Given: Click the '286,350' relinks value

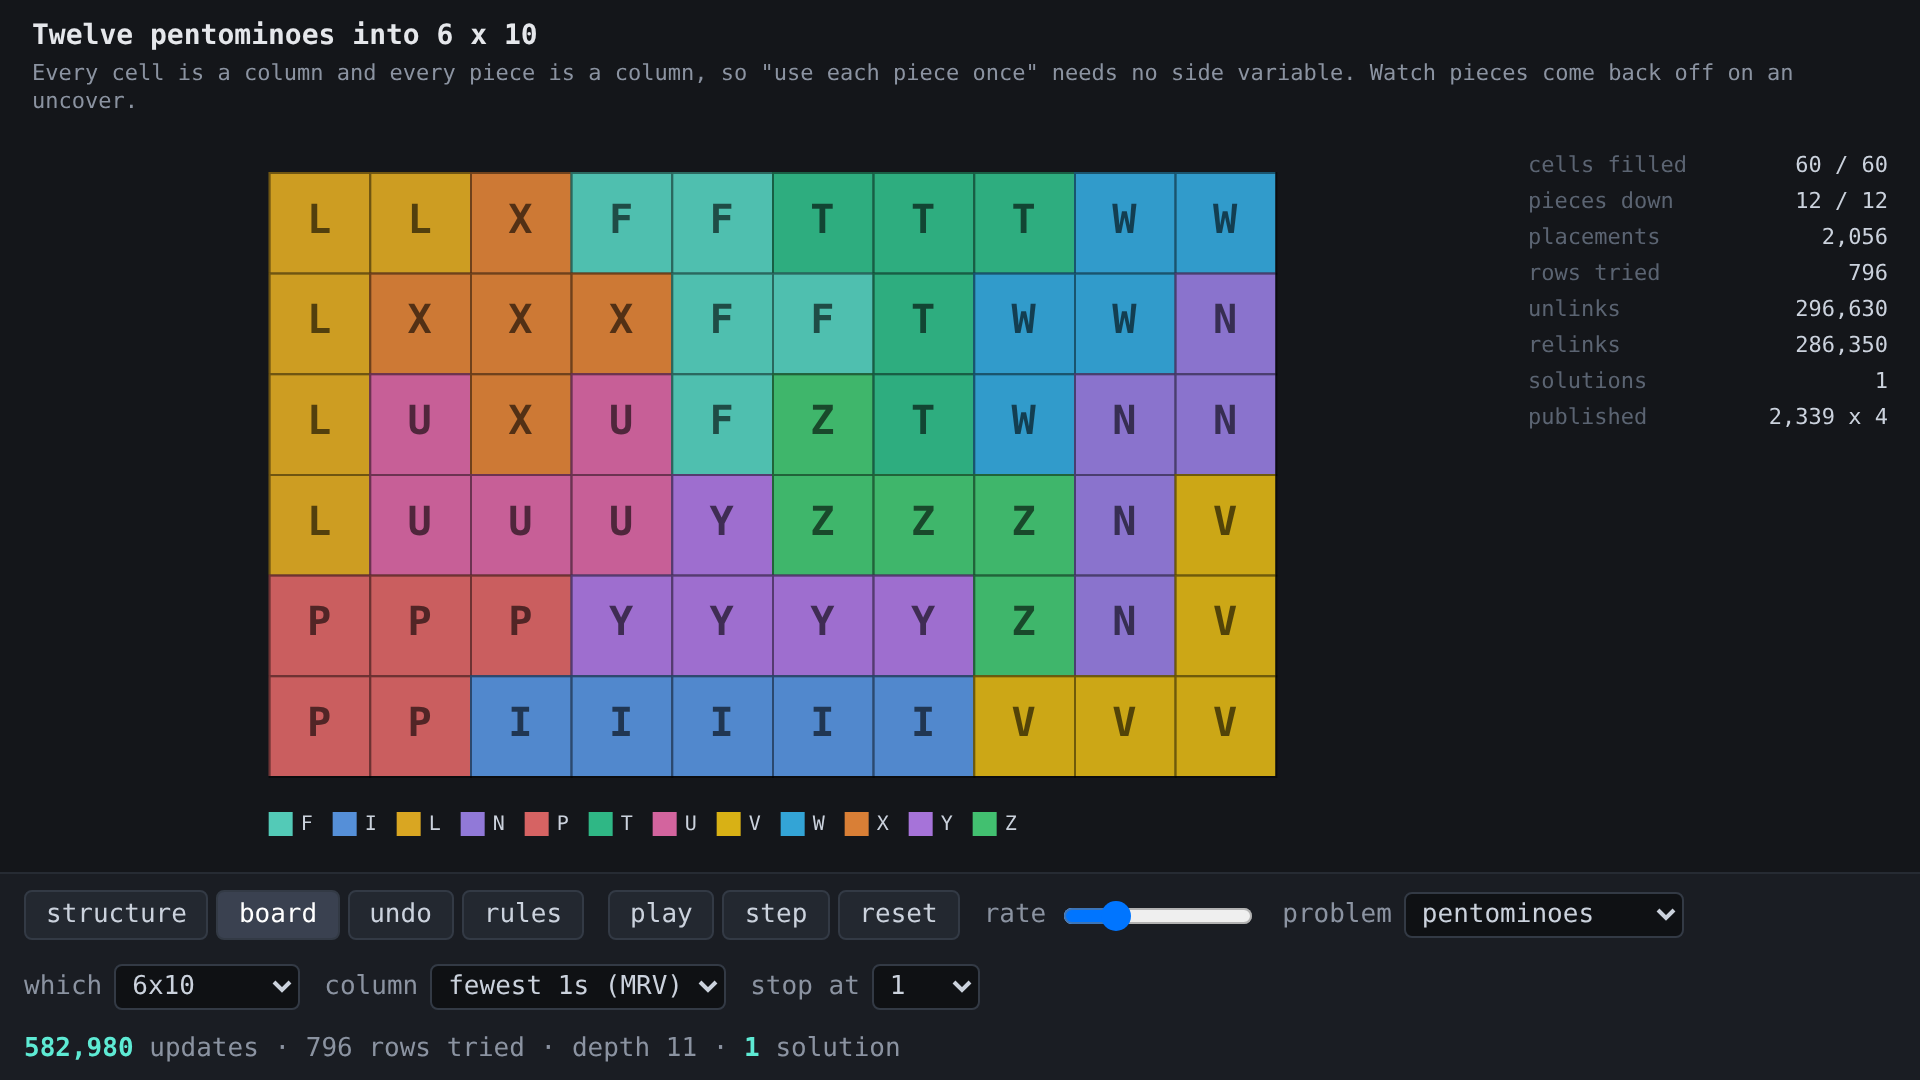Looking at the screenshot, I should [x=1841, y=345].
